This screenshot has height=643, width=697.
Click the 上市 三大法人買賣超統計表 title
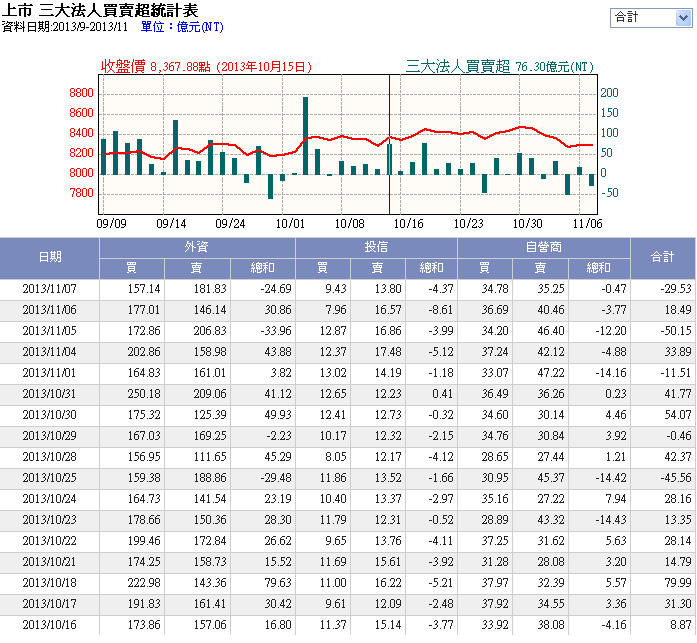100,10
